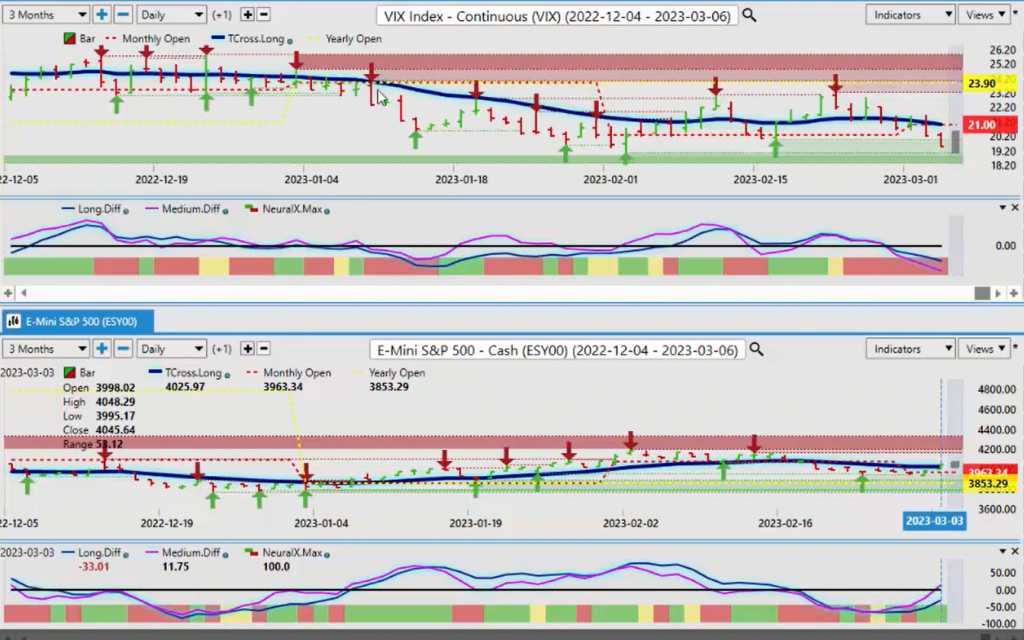Screen dimensions: 1024x640
Task: Click blue 2023-03-03 date marker on E-Mini axis
Action: click(935, 521)
